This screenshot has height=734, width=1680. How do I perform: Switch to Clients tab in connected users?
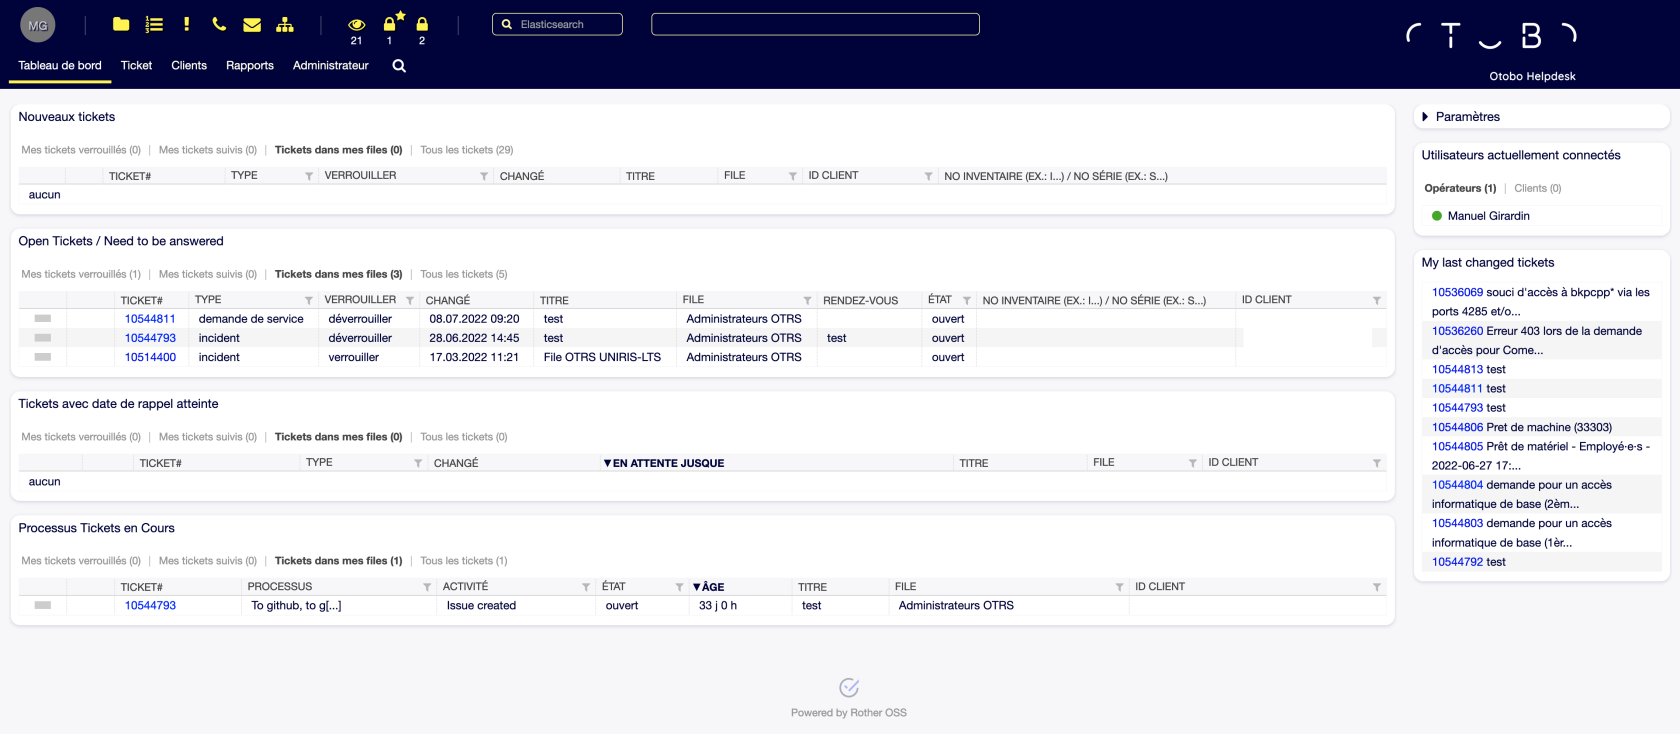[x=1537, y=188]
